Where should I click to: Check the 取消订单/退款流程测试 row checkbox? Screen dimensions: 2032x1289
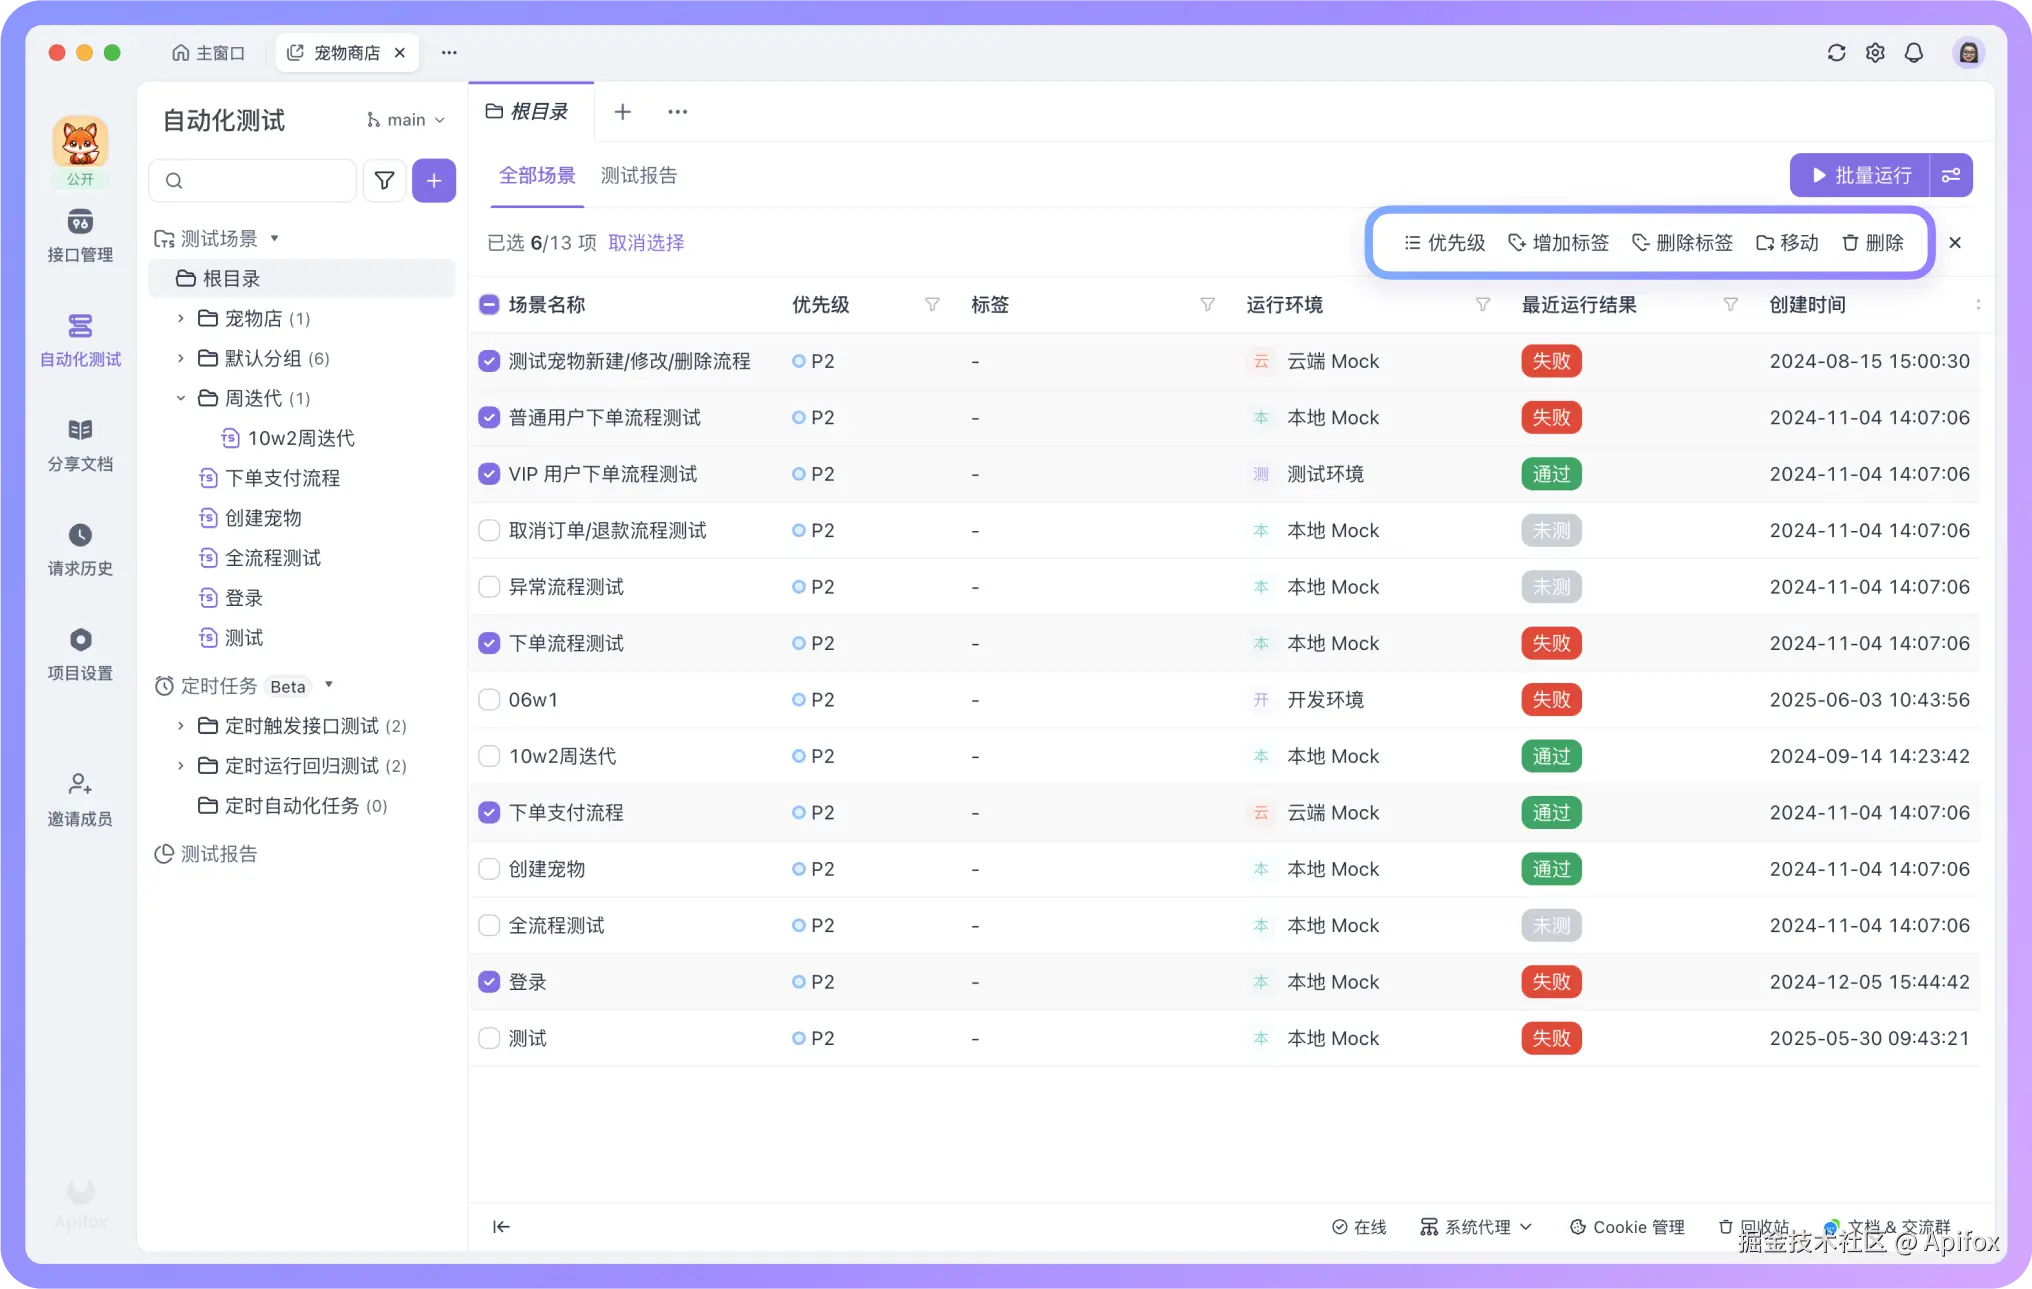489,531
